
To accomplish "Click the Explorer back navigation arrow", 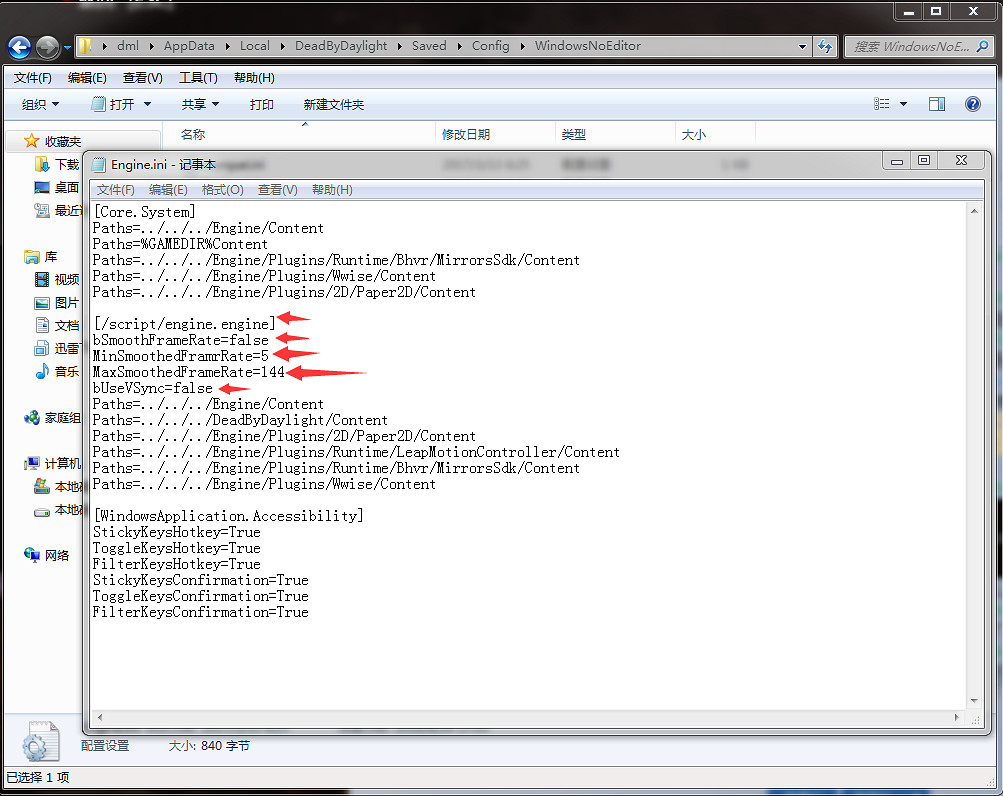I will click(20, 46).
